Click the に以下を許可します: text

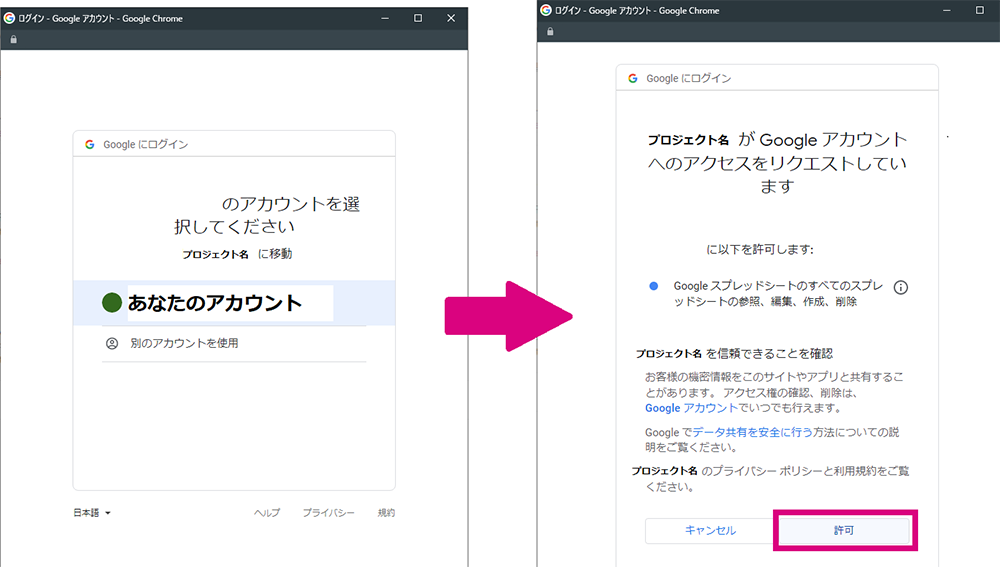coord(760,249)
